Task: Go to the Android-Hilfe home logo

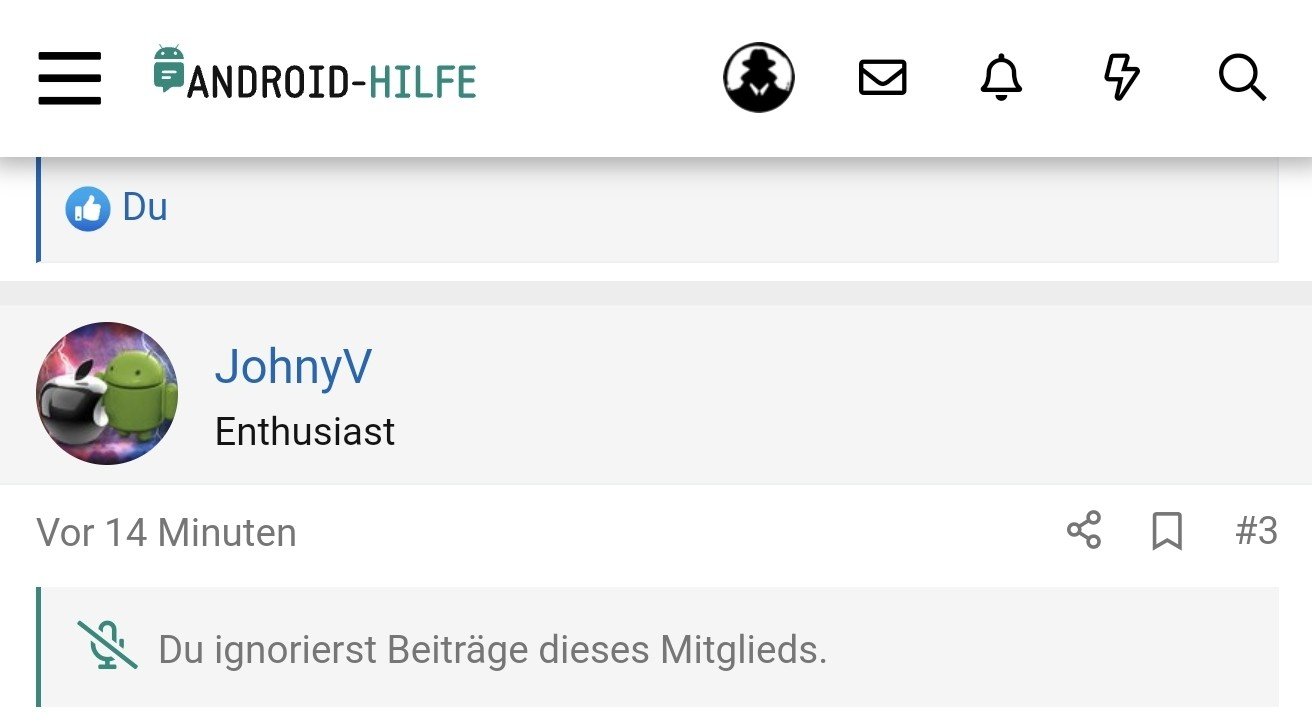Action: (x=315, y=73)
